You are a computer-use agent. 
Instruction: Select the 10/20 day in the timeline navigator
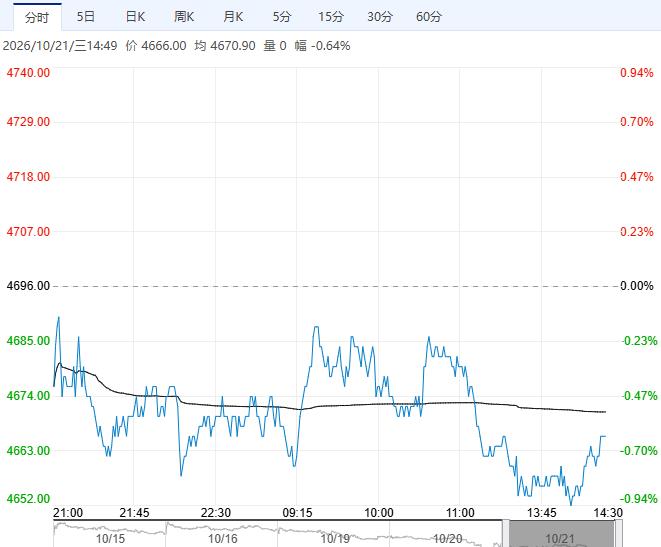tap(448, 538)
